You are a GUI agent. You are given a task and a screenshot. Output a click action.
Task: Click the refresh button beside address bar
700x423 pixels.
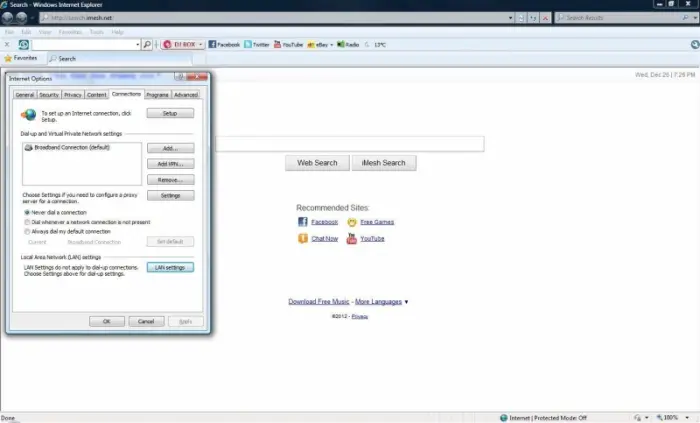533,18
